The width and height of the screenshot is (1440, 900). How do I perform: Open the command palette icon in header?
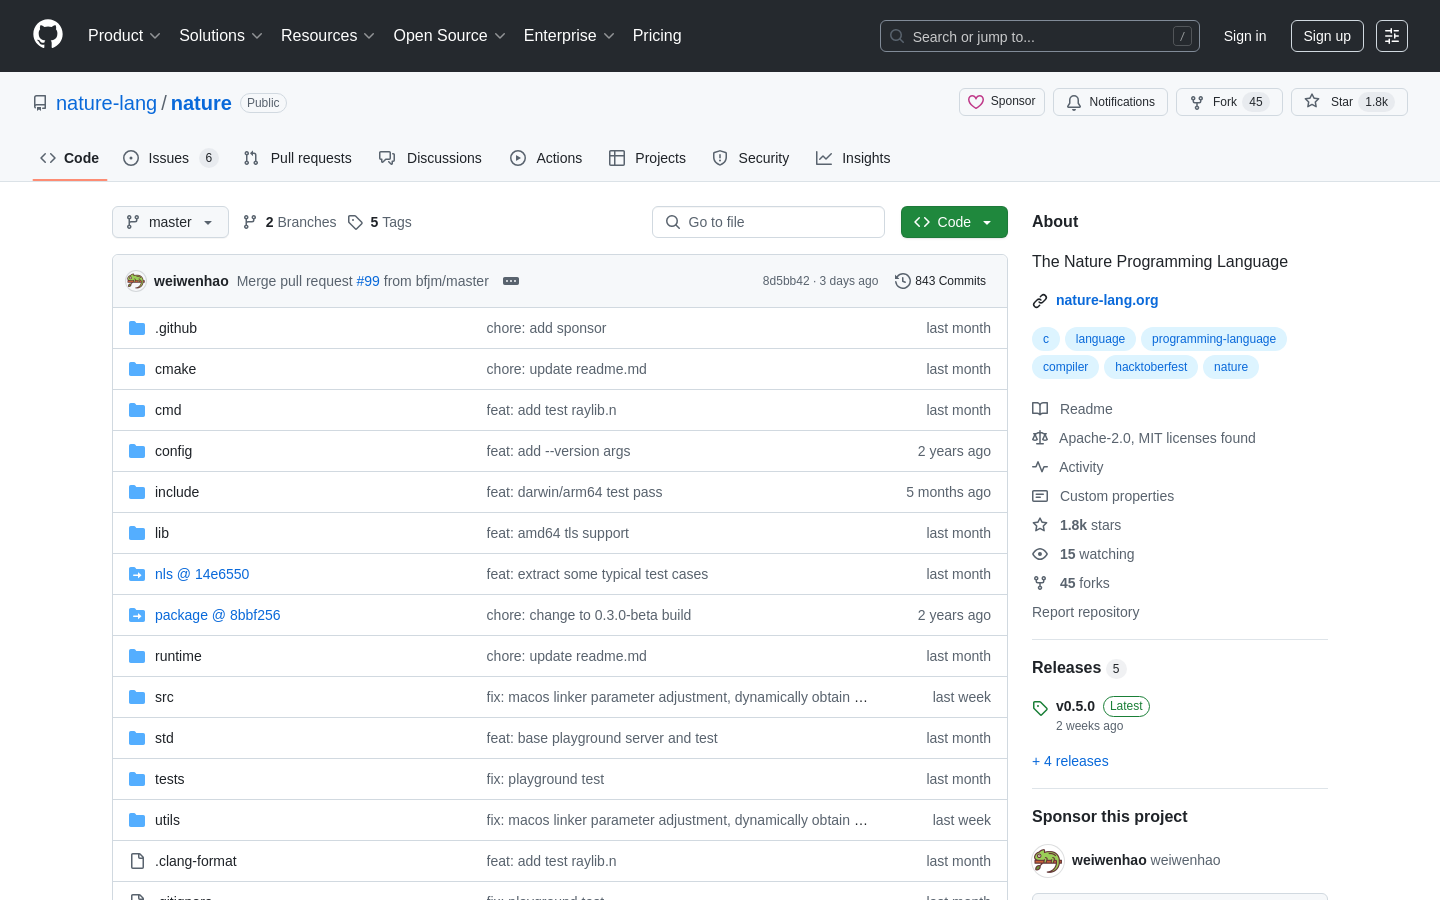pyautogui.click(x=1392, y=36)
